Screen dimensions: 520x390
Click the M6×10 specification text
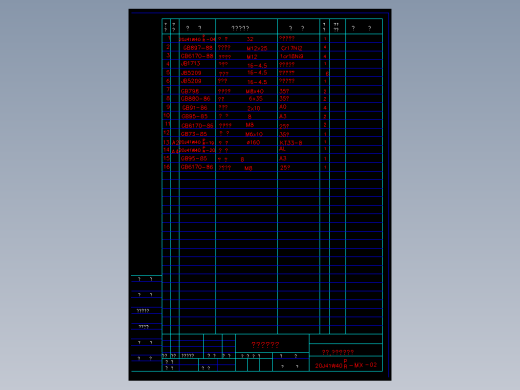pyautogui.click(x=254, y=134)
